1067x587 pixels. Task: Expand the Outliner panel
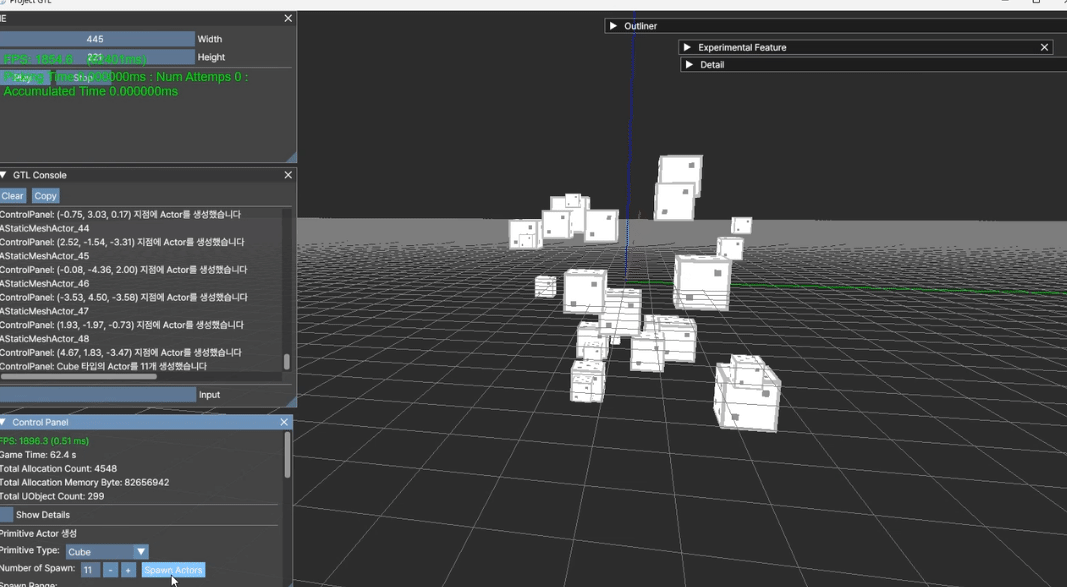pos(613,26)
